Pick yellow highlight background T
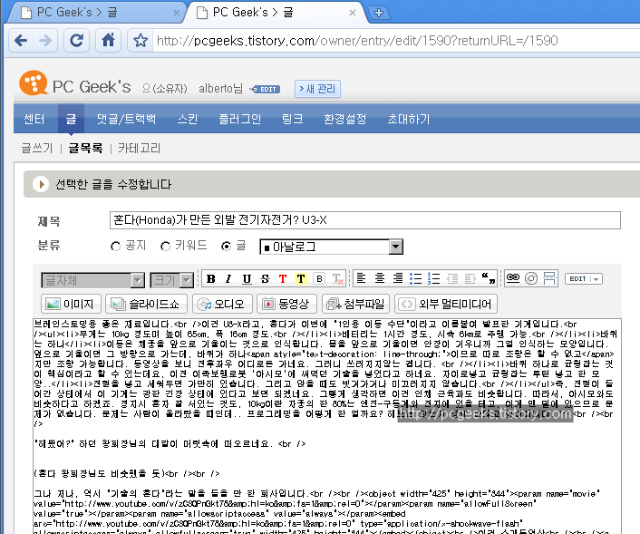 (x=301, y=279)
